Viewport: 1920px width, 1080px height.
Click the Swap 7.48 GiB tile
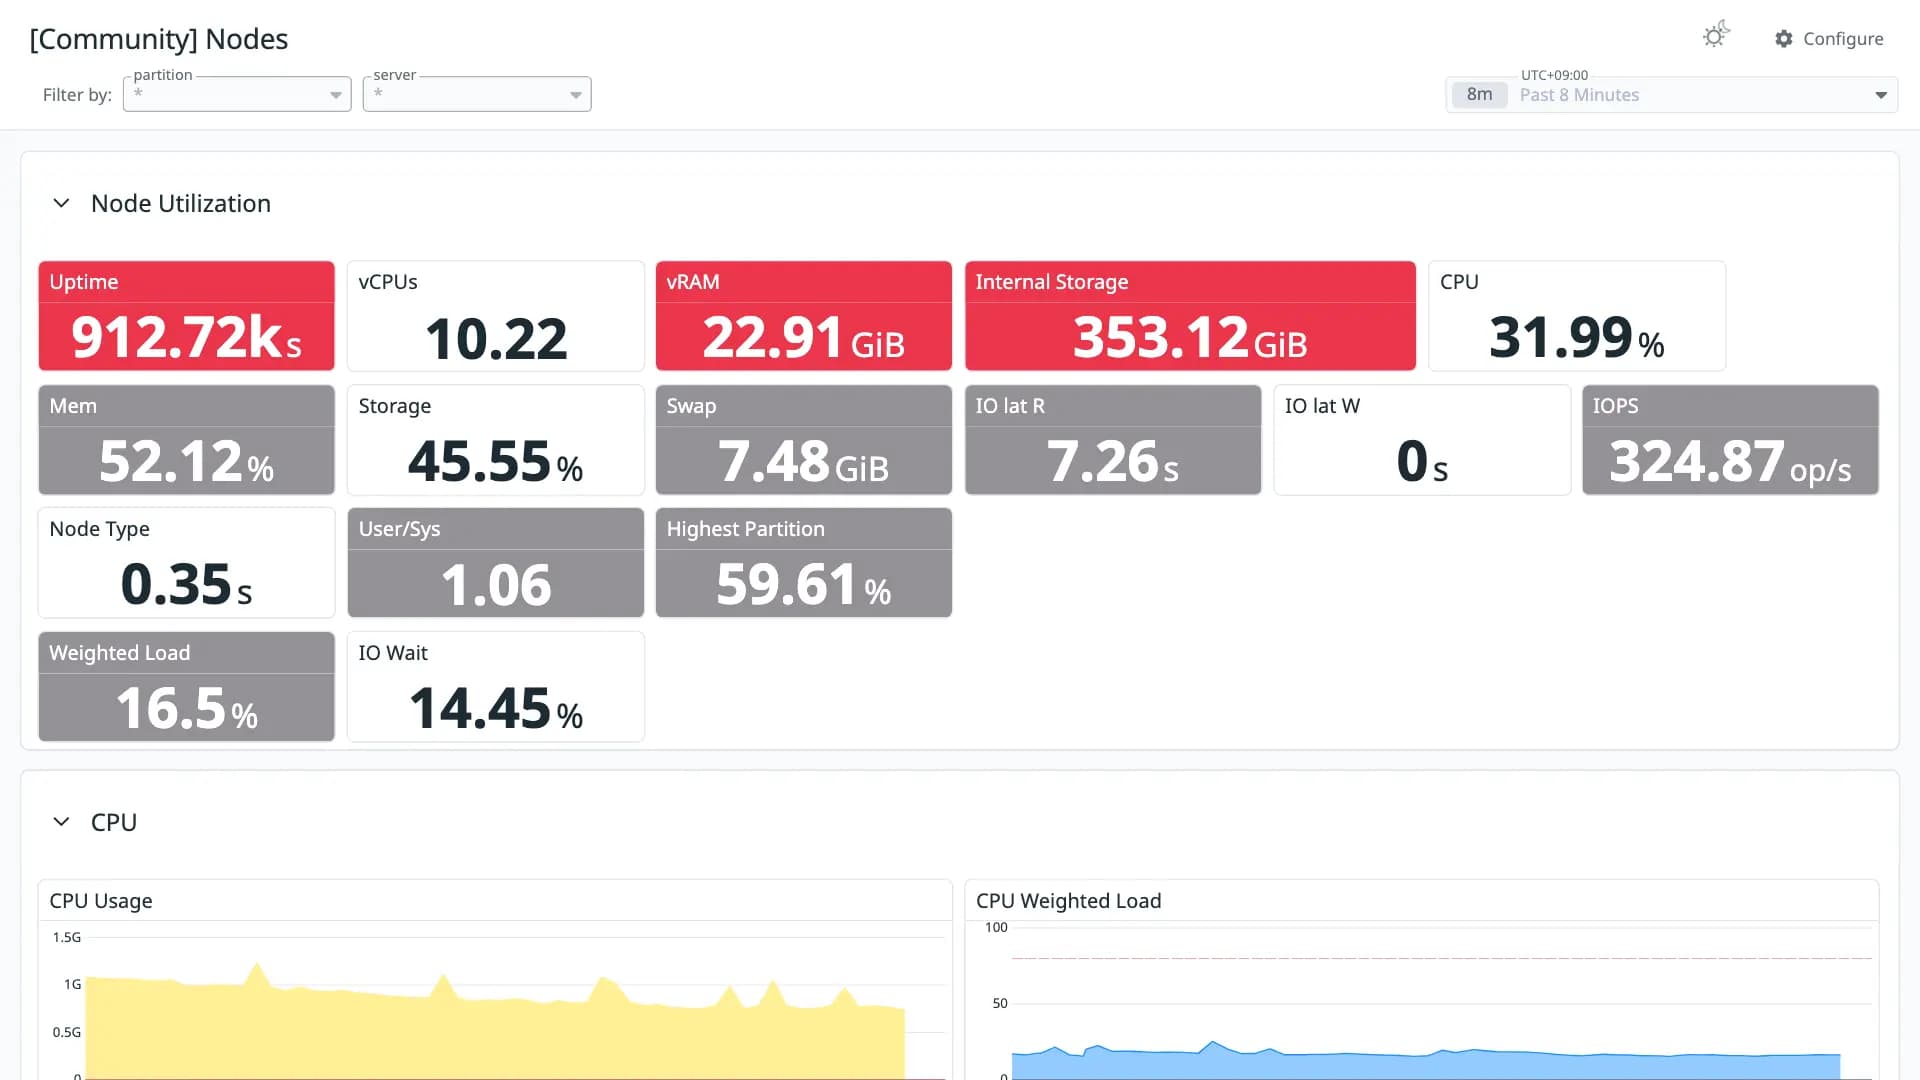(x=804, y=440)
